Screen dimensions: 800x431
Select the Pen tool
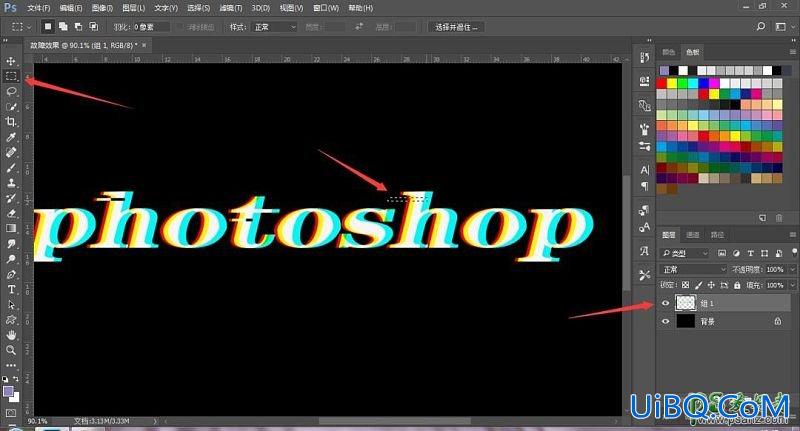(x=11, y=274)
